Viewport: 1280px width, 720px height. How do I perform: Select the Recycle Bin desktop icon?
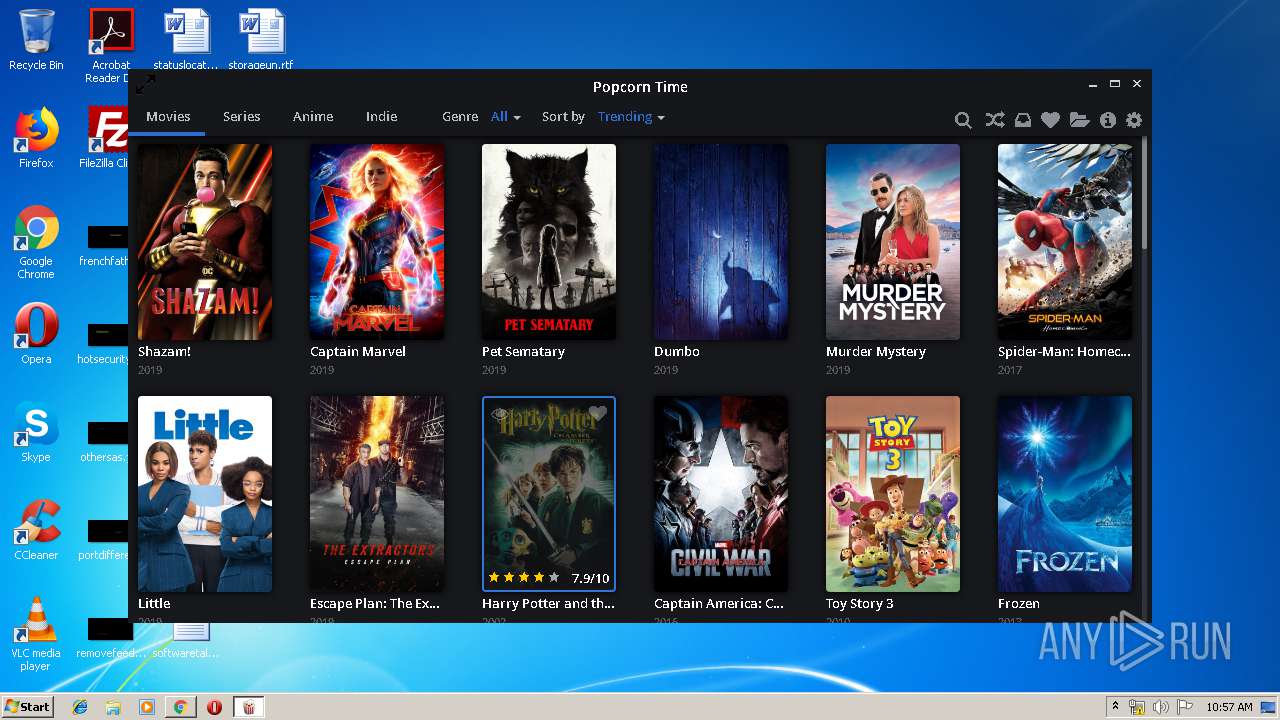(x=36, y=41)
